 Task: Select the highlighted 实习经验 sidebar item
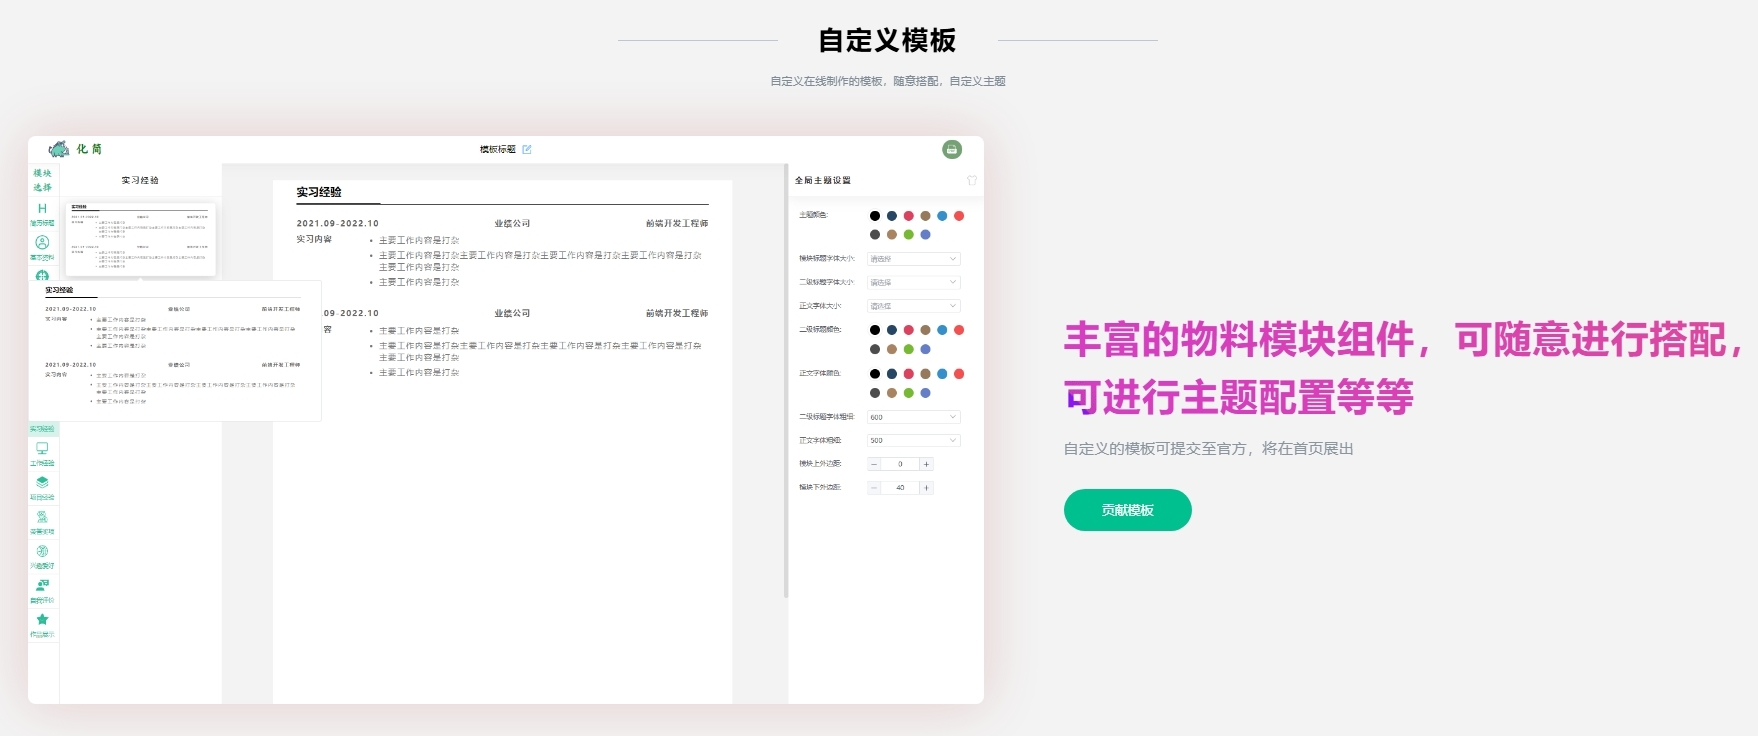tap(43, 429)
